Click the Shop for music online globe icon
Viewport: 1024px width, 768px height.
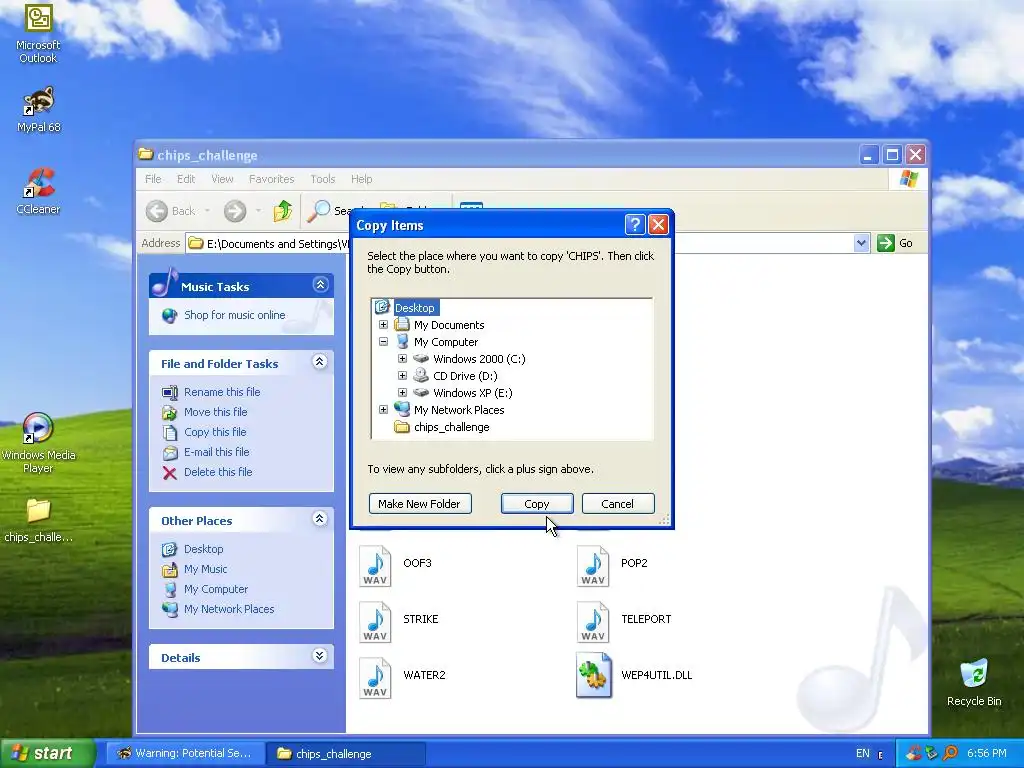tap(170, 316)
